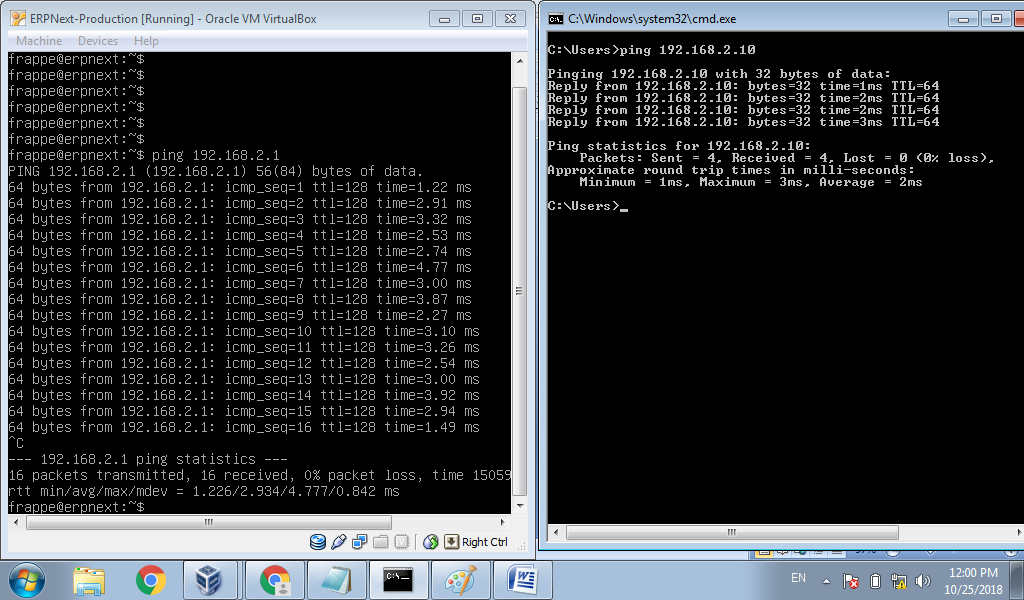Switch to the Command Prompt taskbar button
Screen dimensions: 1024x600
(398, 580)
